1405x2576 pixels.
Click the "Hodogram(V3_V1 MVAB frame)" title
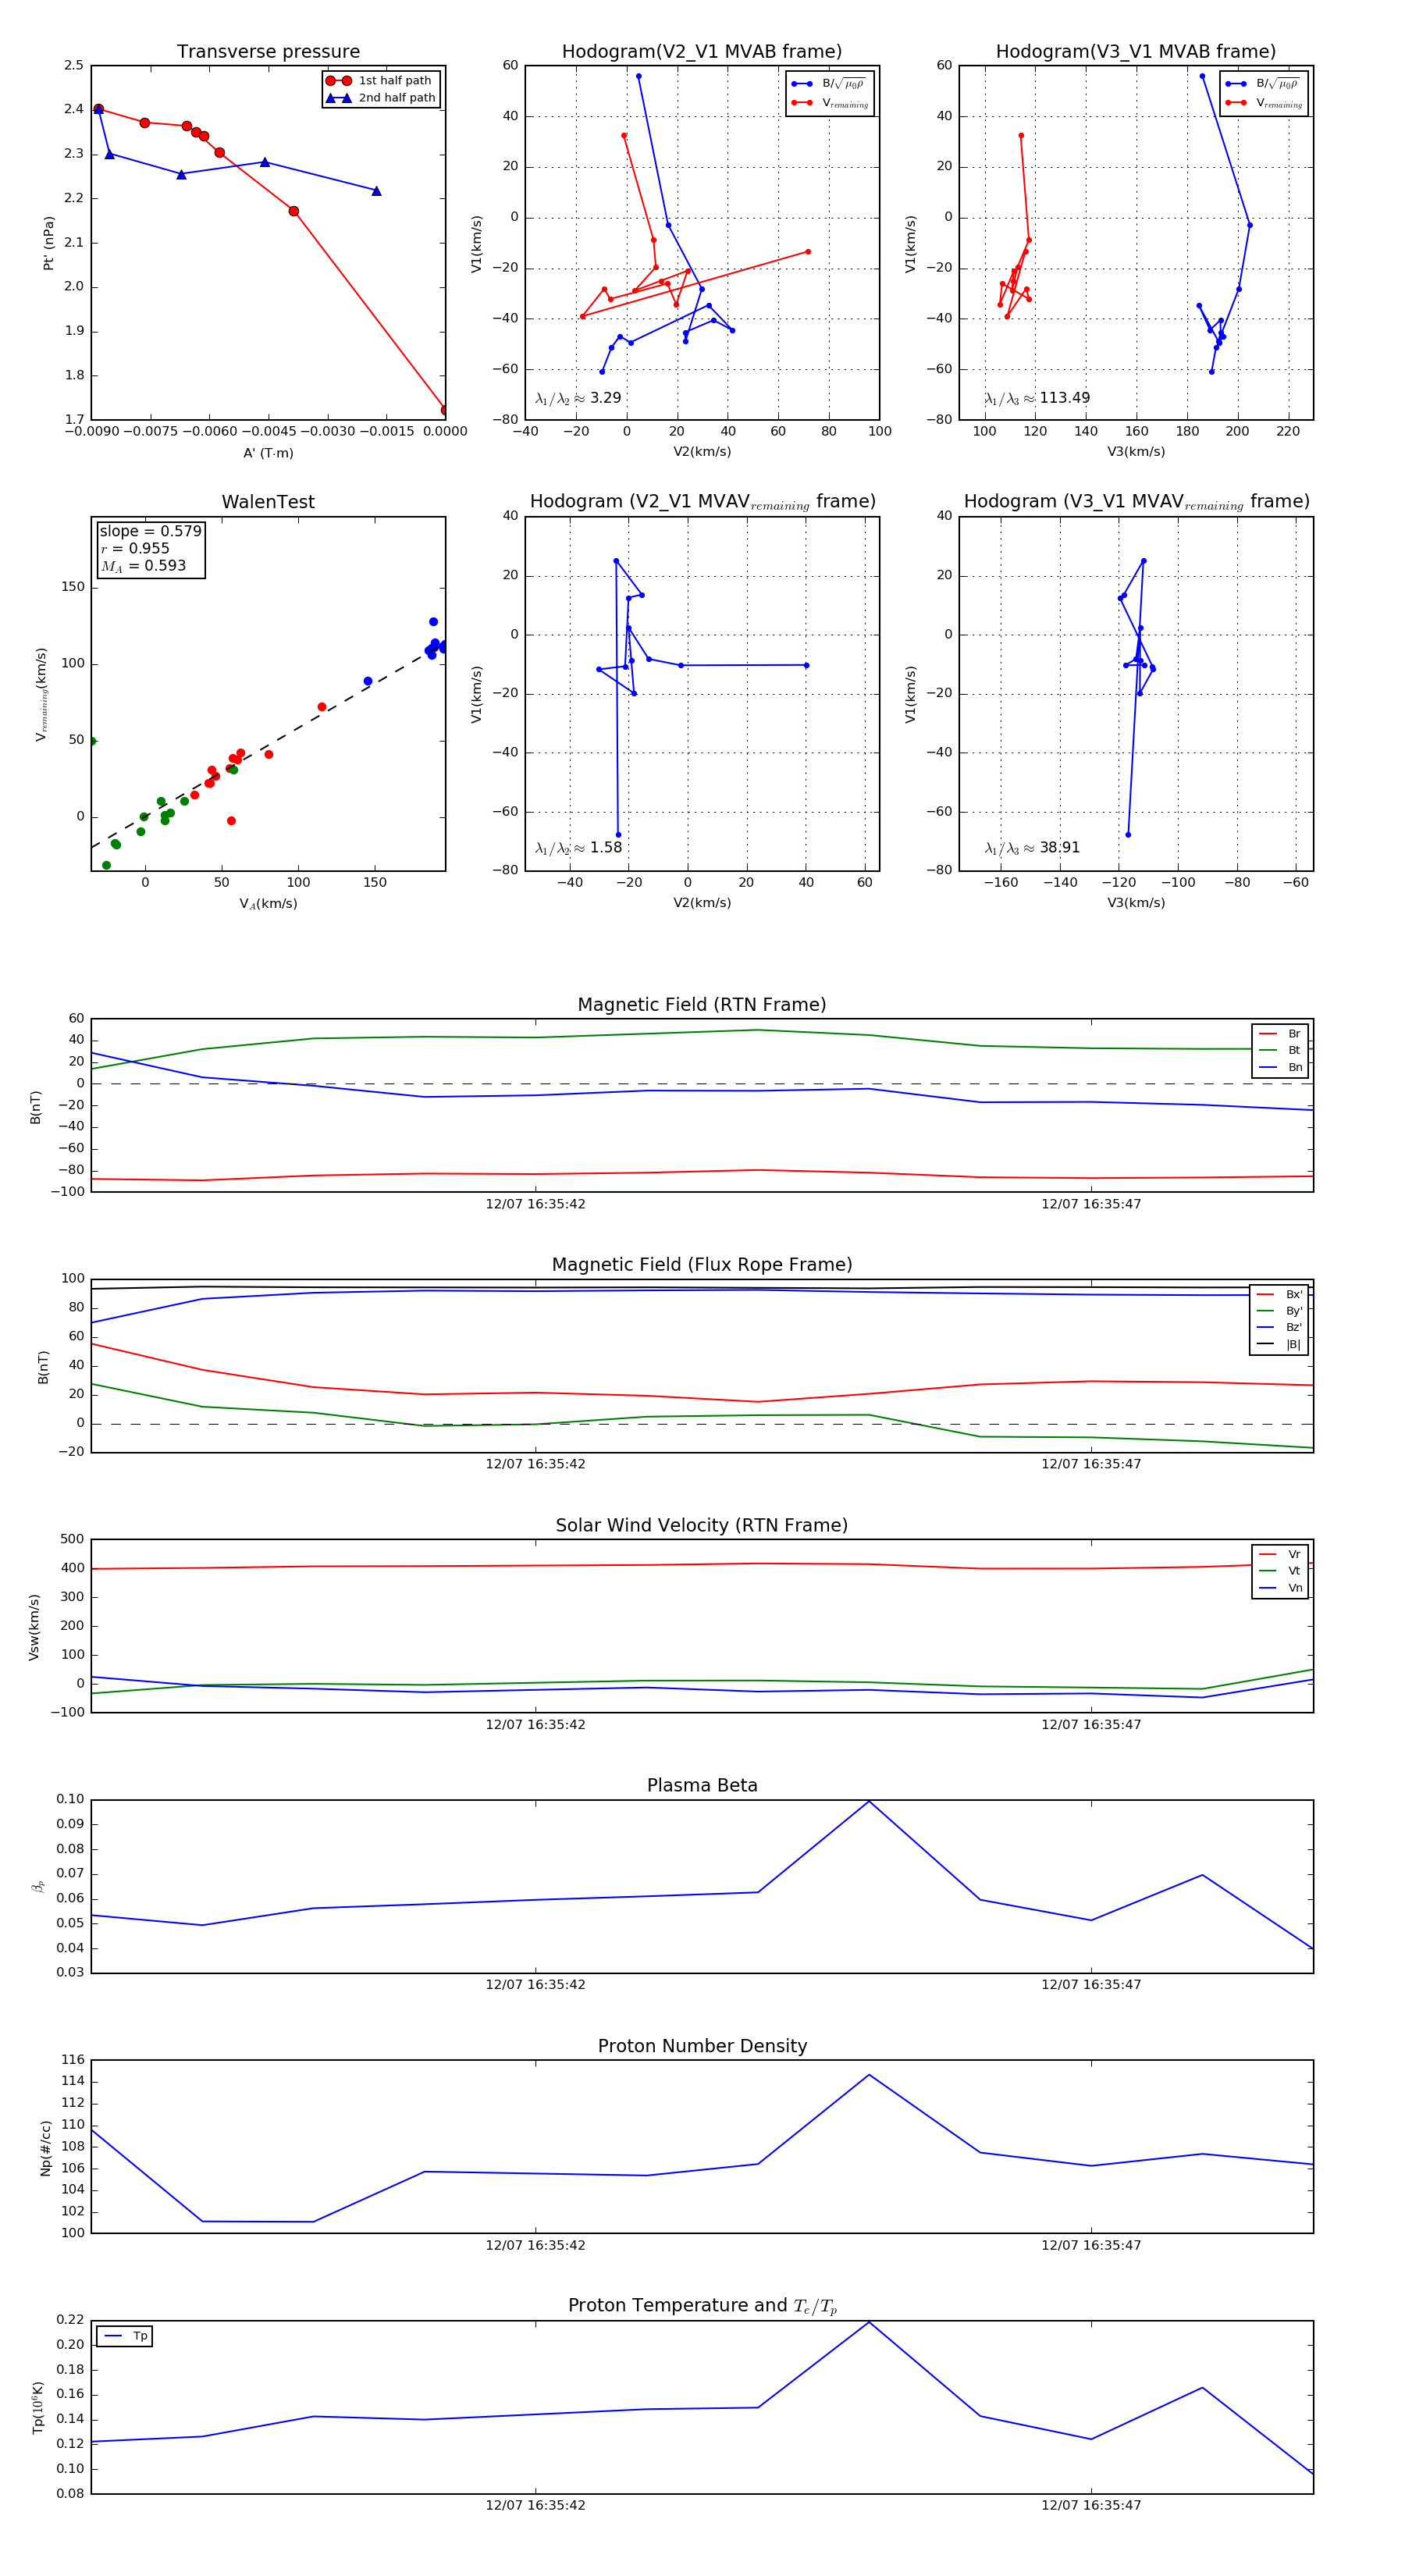point(1136,52)
